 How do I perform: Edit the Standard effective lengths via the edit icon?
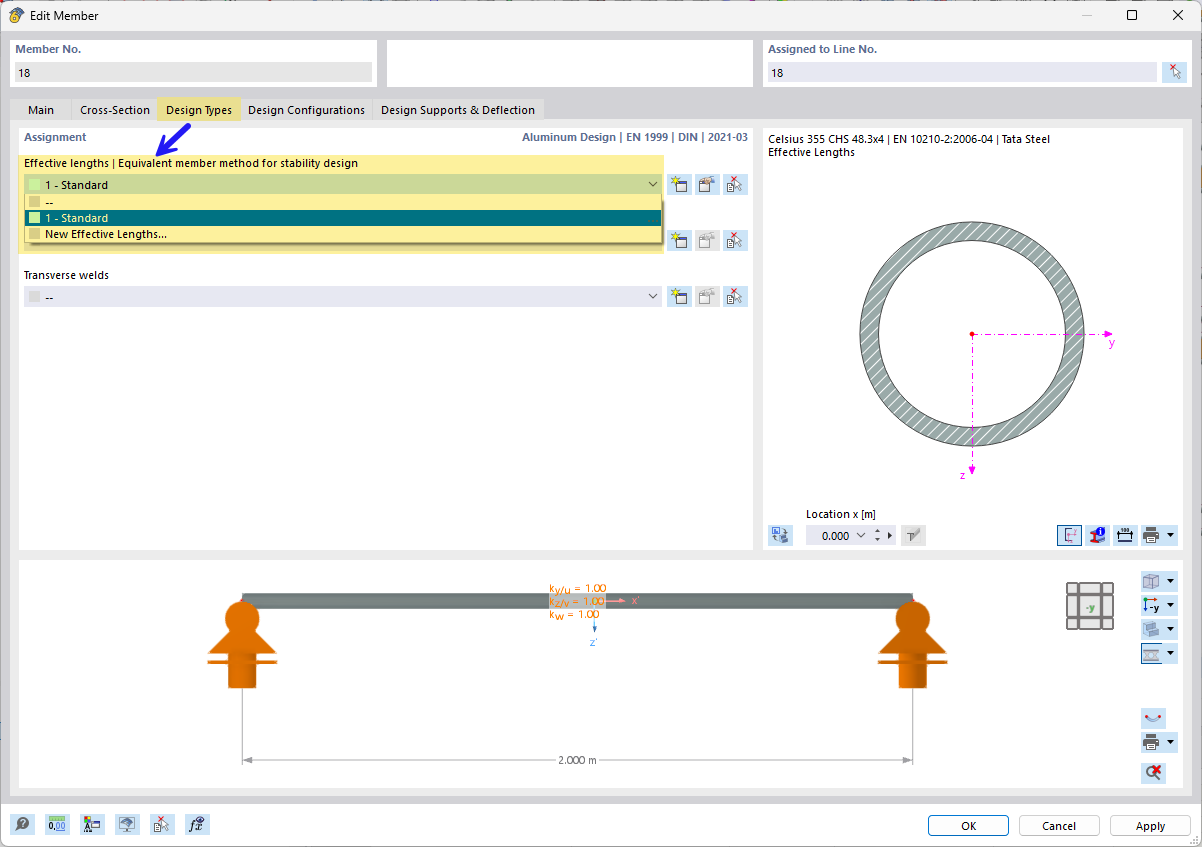tap(707, 184)
